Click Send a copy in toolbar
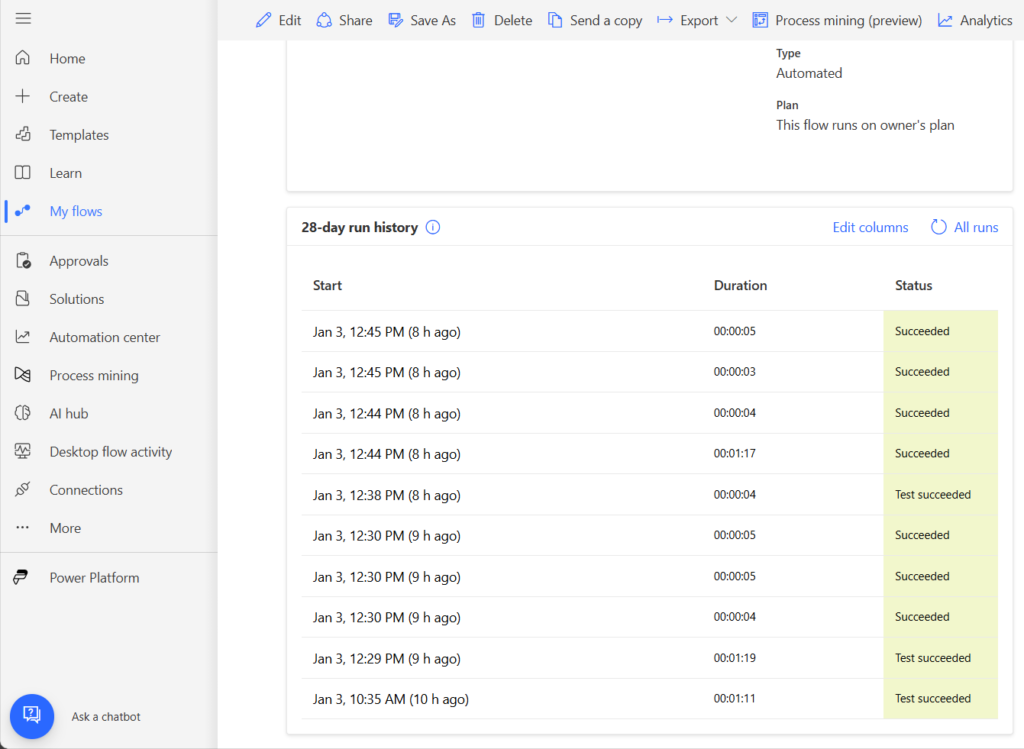1024x749 pixels. tap(595, 20)
